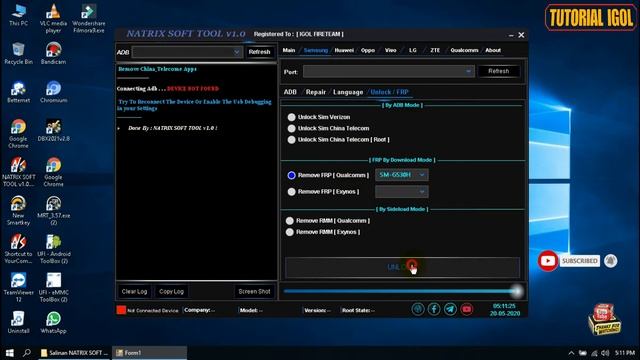This screenshot has height=360, width=640.
Task: Launch MRT_3.57.exe desktop shortcut
Action: point(53,210)
